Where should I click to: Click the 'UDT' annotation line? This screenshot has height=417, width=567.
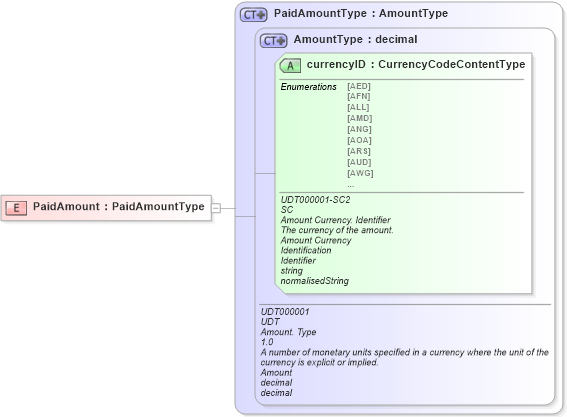(x=270, y=322)
